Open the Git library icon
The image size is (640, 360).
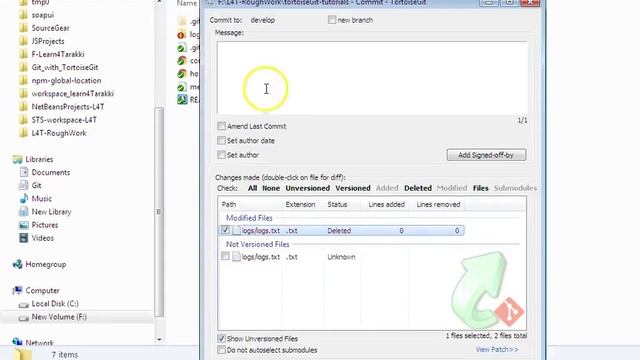pos(24,185)
